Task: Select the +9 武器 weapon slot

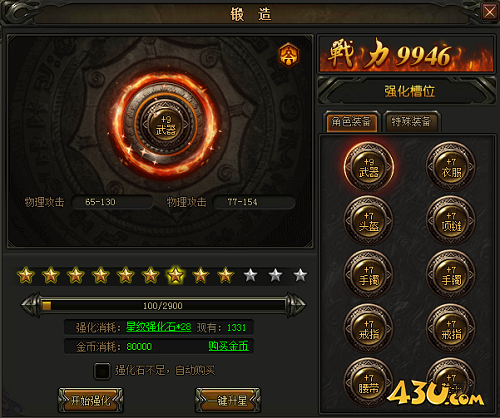Action: 369,166
